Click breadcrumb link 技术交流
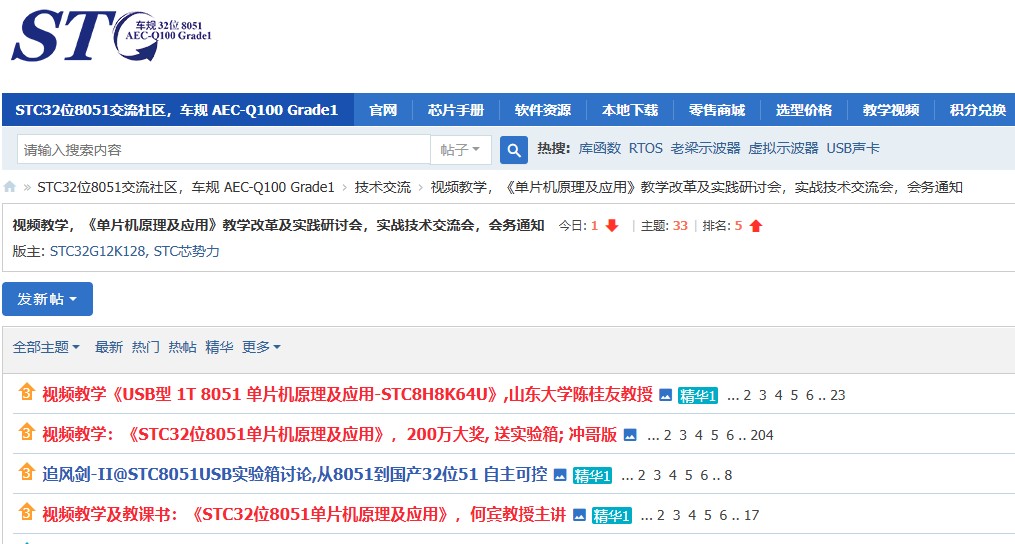Screen dimensions: 1015x544 click(x=383, y=187)
